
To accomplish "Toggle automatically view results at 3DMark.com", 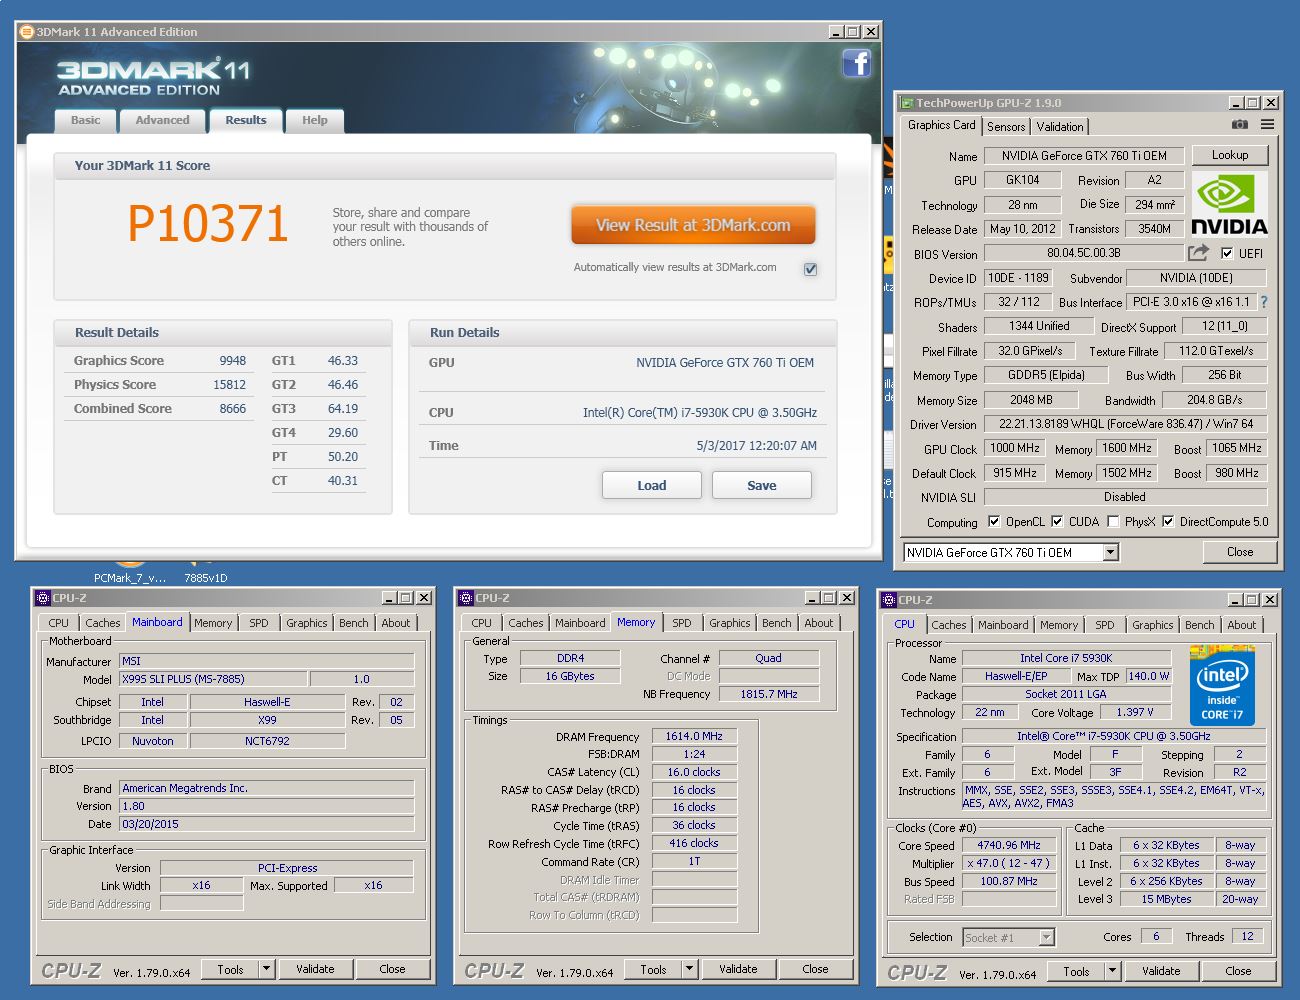I will 810,269.
